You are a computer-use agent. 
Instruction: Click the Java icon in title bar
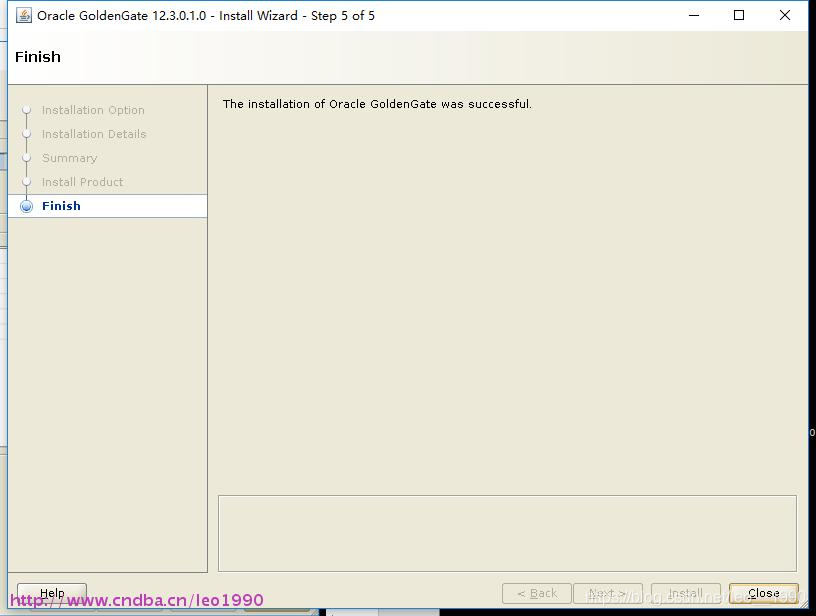pyautogui.click(x=24, y=16)
